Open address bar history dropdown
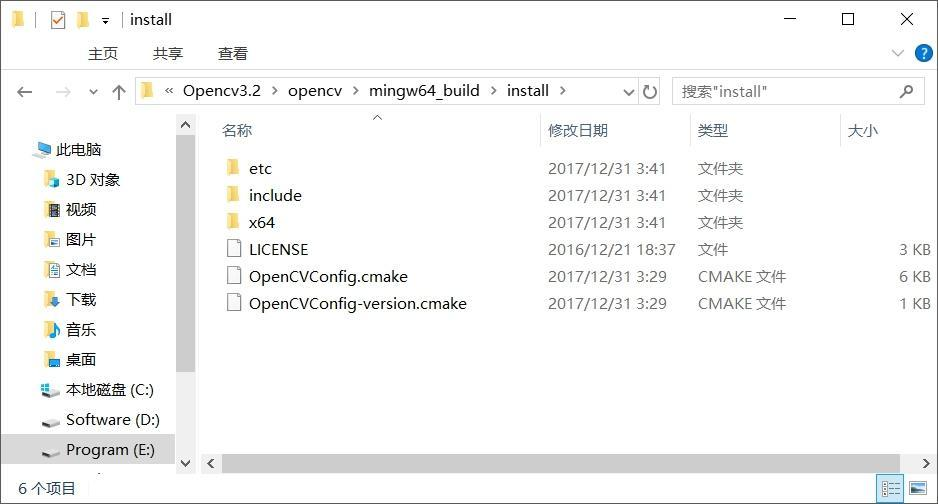Screen dimensions: 938x504 click(x=629, y=91)
